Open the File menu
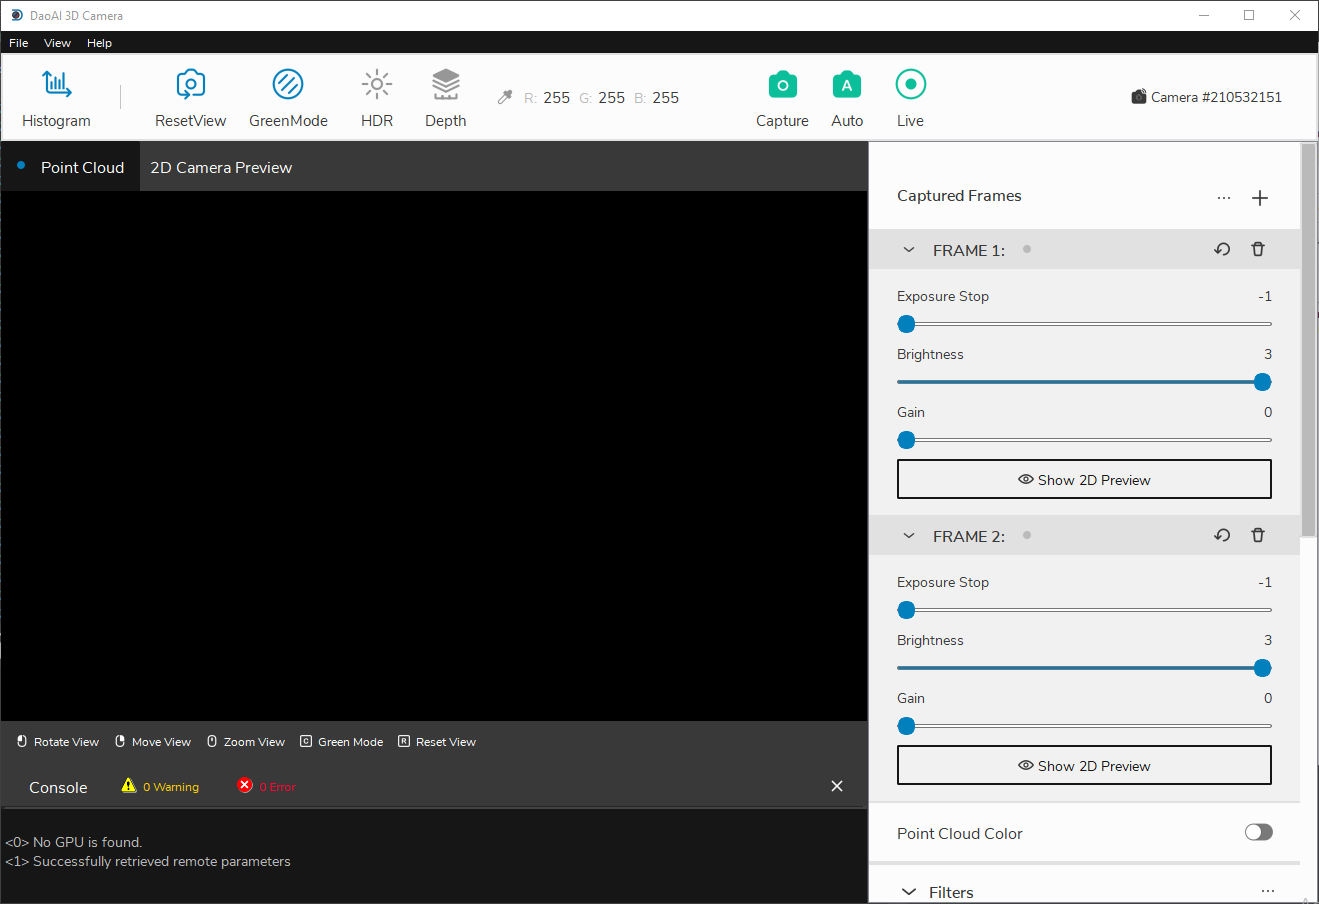This screenshot has width=1319, height=904. point(19,43)
